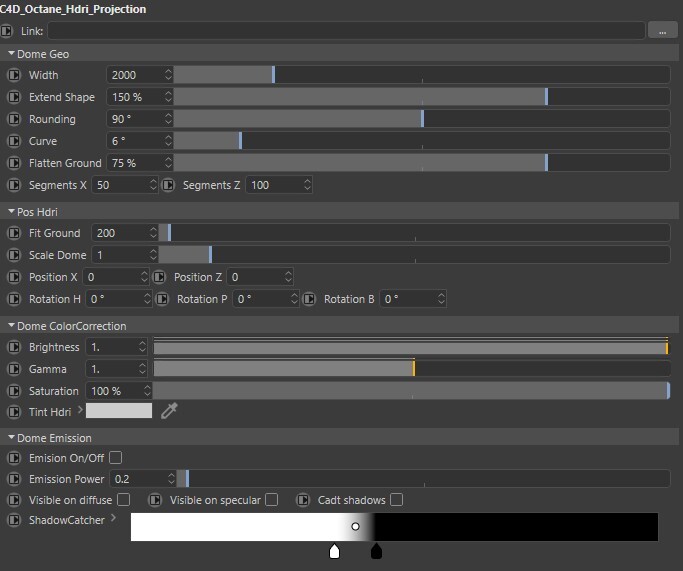Click the empty Link field
This screenshot has width=683, height=571.
(x=346, y=30)
